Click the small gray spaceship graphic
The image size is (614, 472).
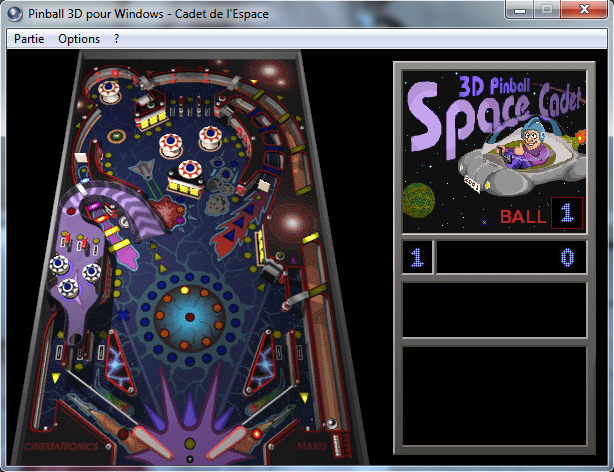click(143, 170)
